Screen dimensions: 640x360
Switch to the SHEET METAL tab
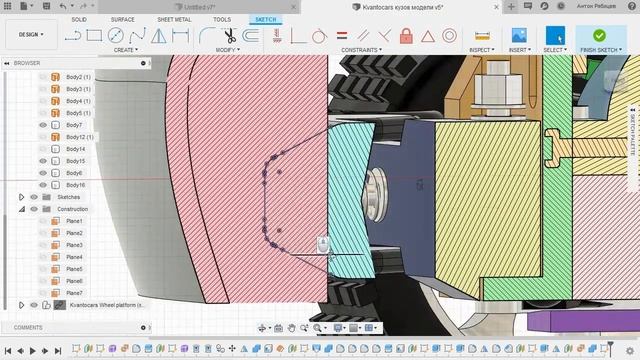pos(174,20)
